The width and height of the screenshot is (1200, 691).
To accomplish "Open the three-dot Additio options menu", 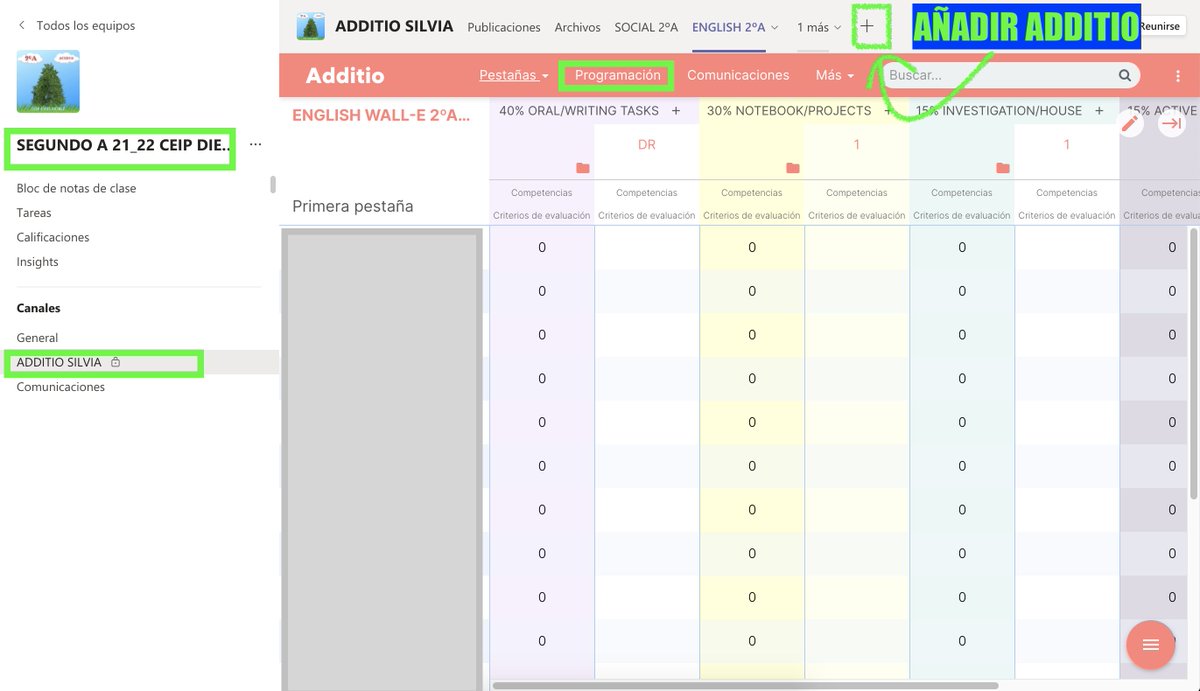I will click(1177, 76).
